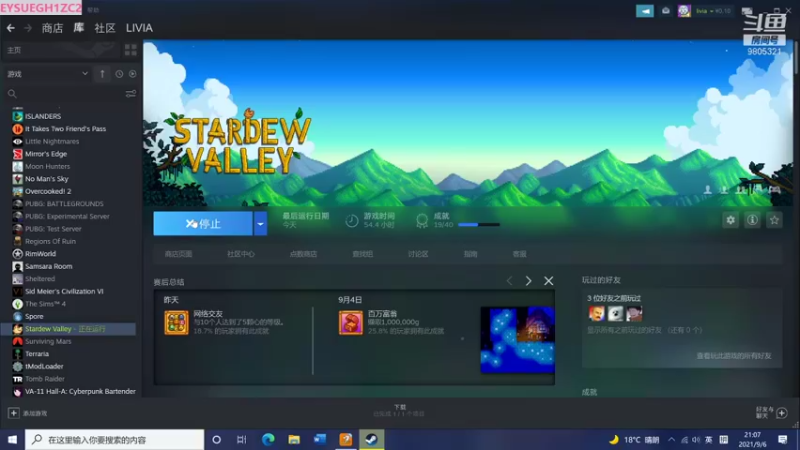Image resolution: width=800 pixels, height=450 pixels.
Task: Open friends and chat plus icon
Action: pyautogui.click(x=782, y=413)
